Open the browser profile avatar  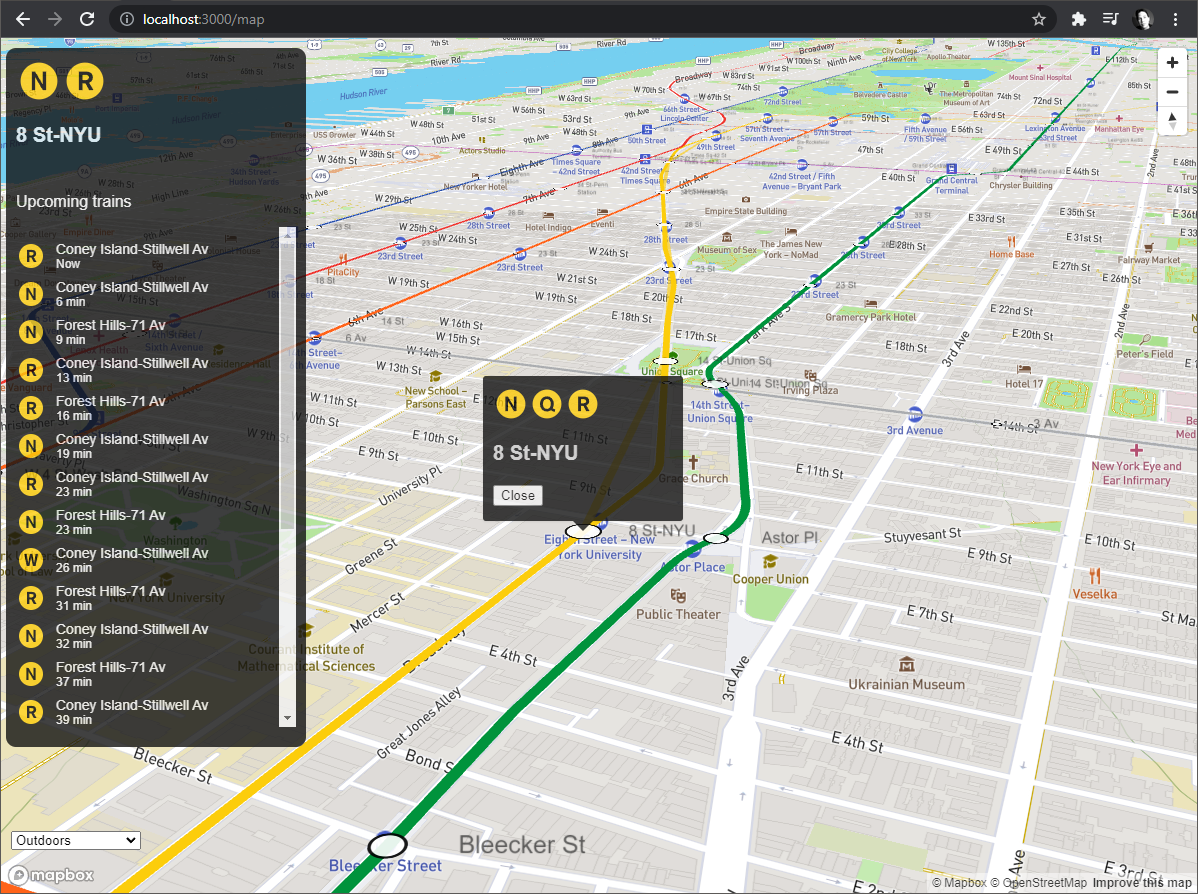(x=1143, y=19)
